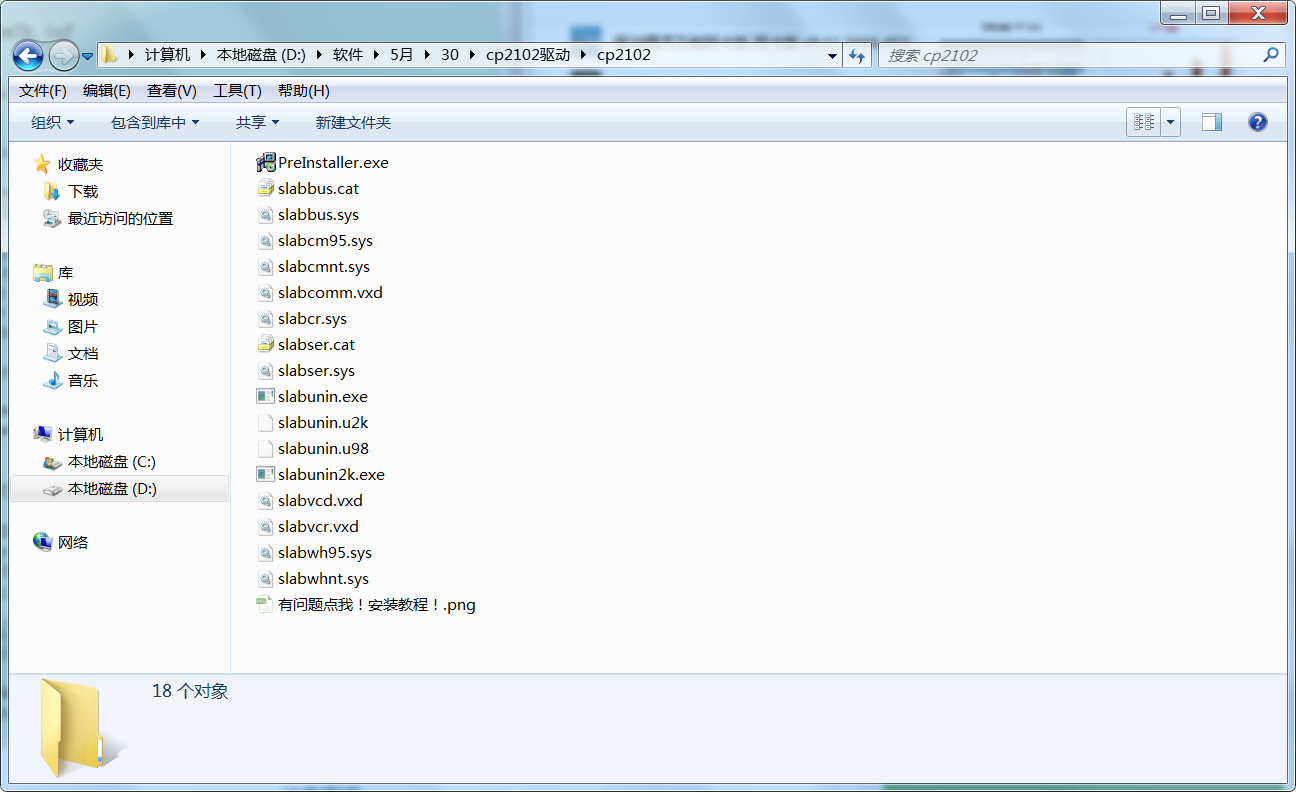Click the search cp2102 input field
Viewport: 1296px width, 792px height.
[x=1070, y=55]
